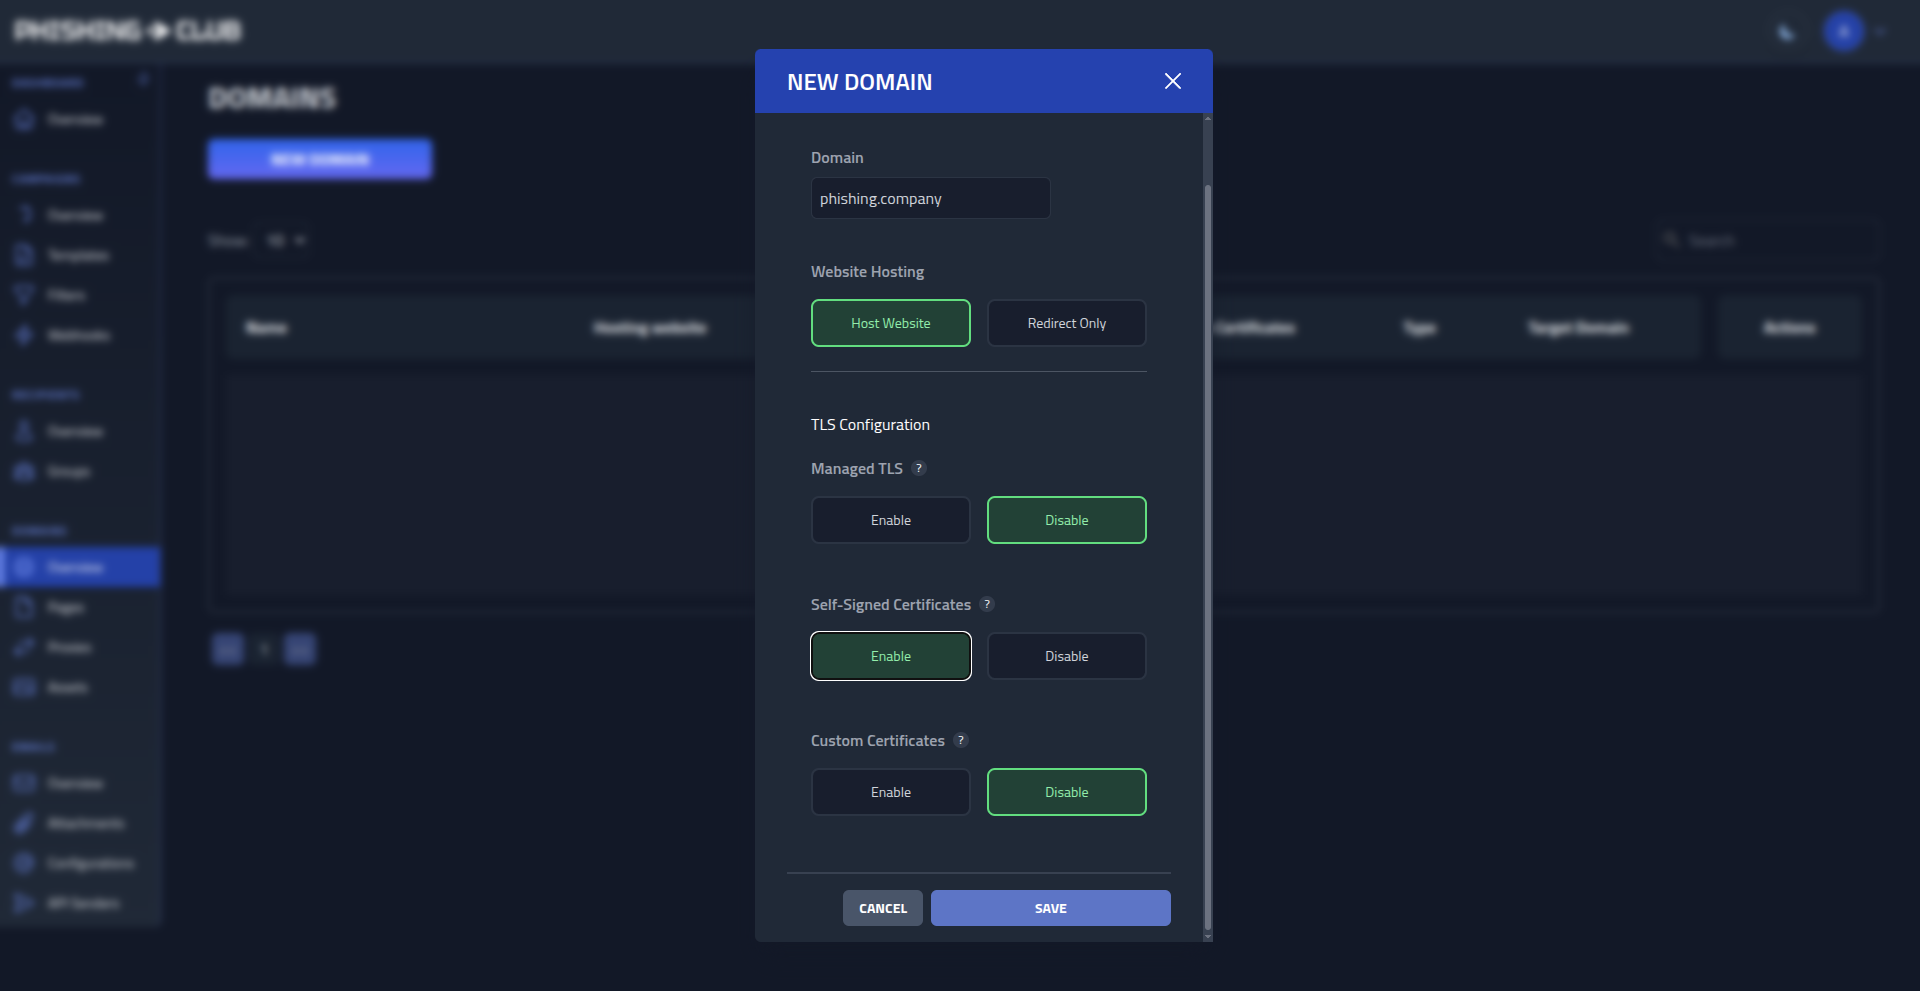Open the Self-Signed Certificates help icon
This screenshot has height=991, width=1920.
coord(987,604)
